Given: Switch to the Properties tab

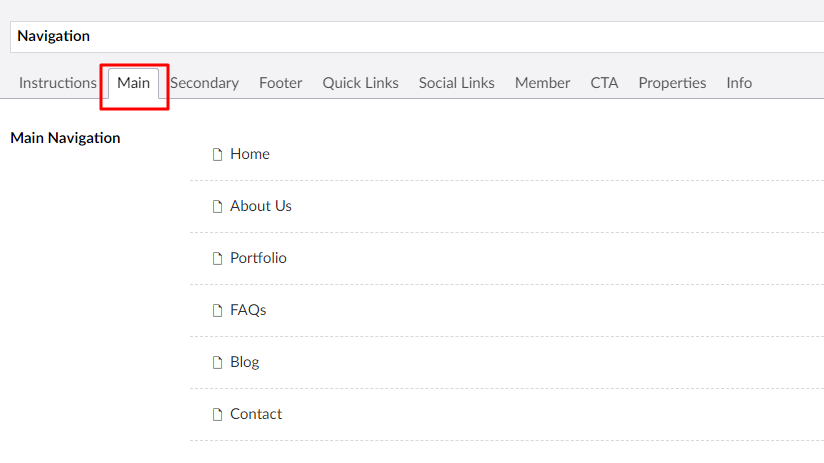Looking at the screenshot, I should point(672,83).
